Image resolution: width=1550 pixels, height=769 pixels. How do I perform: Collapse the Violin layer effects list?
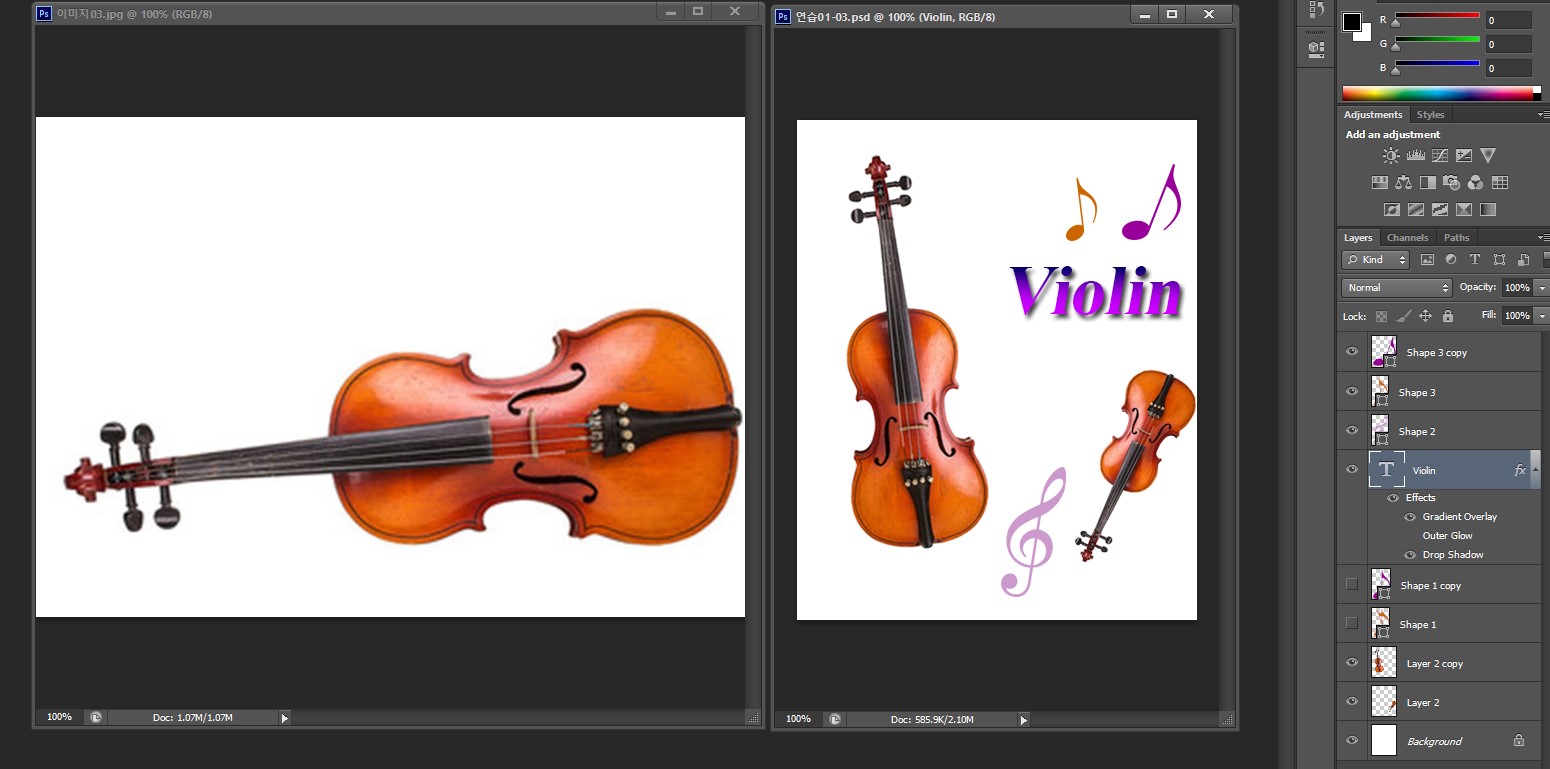click(1536, 470)
